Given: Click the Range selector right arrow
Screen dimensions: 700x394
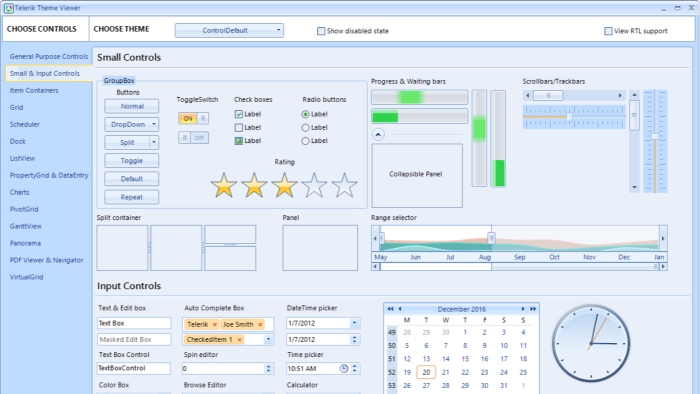Looking at the screenshot, I should (663, 238).
